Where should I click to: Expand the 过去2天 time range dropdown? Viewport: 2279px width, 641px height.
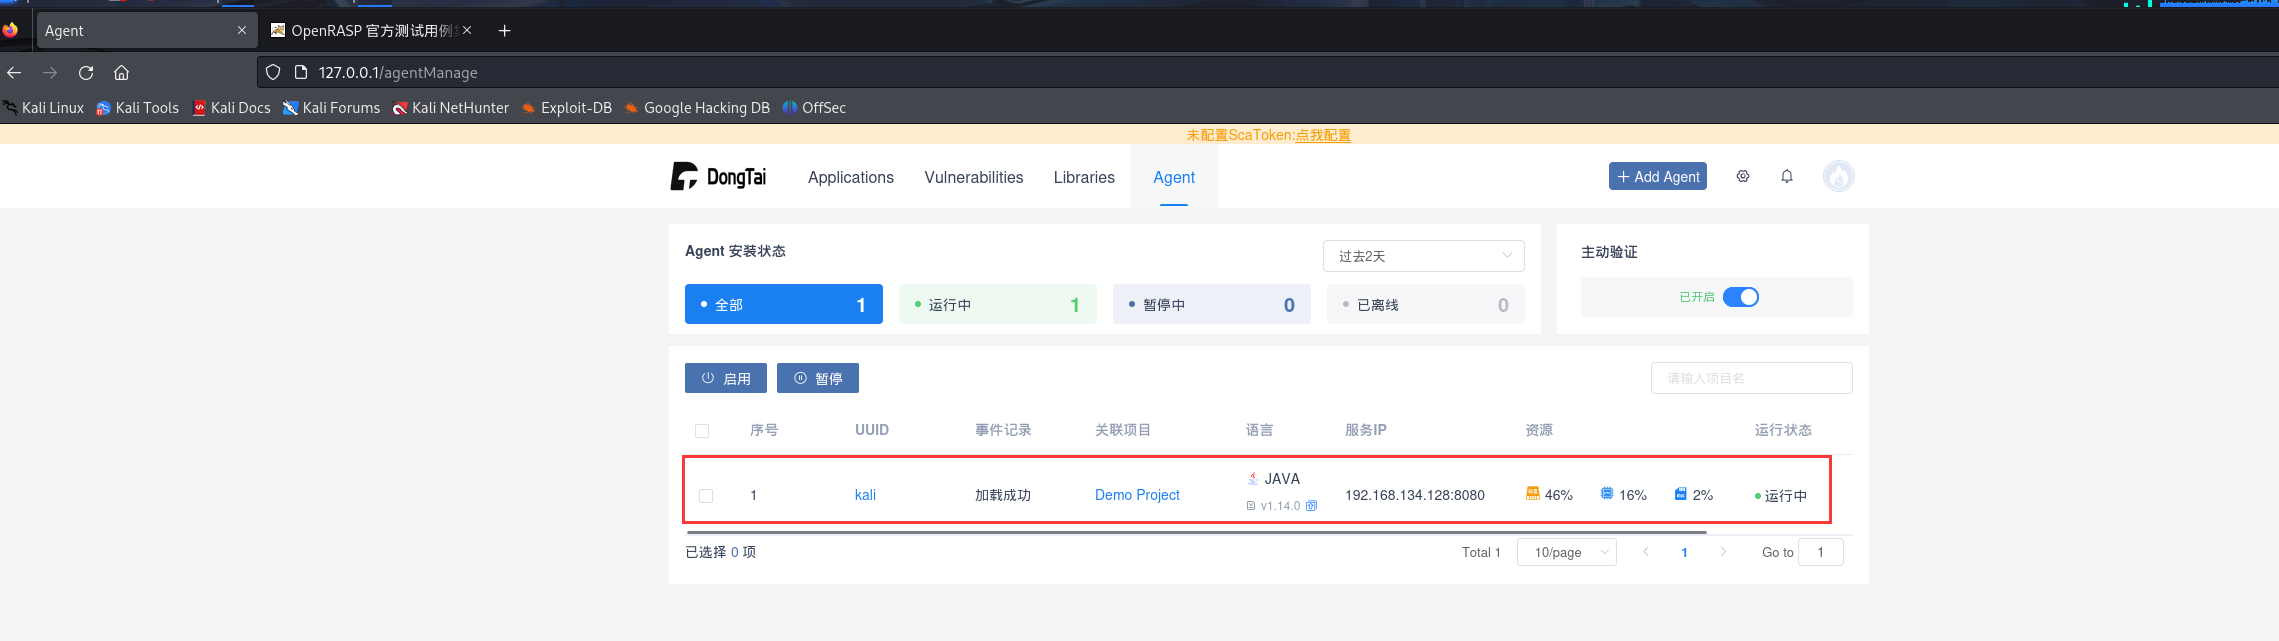1422,256
